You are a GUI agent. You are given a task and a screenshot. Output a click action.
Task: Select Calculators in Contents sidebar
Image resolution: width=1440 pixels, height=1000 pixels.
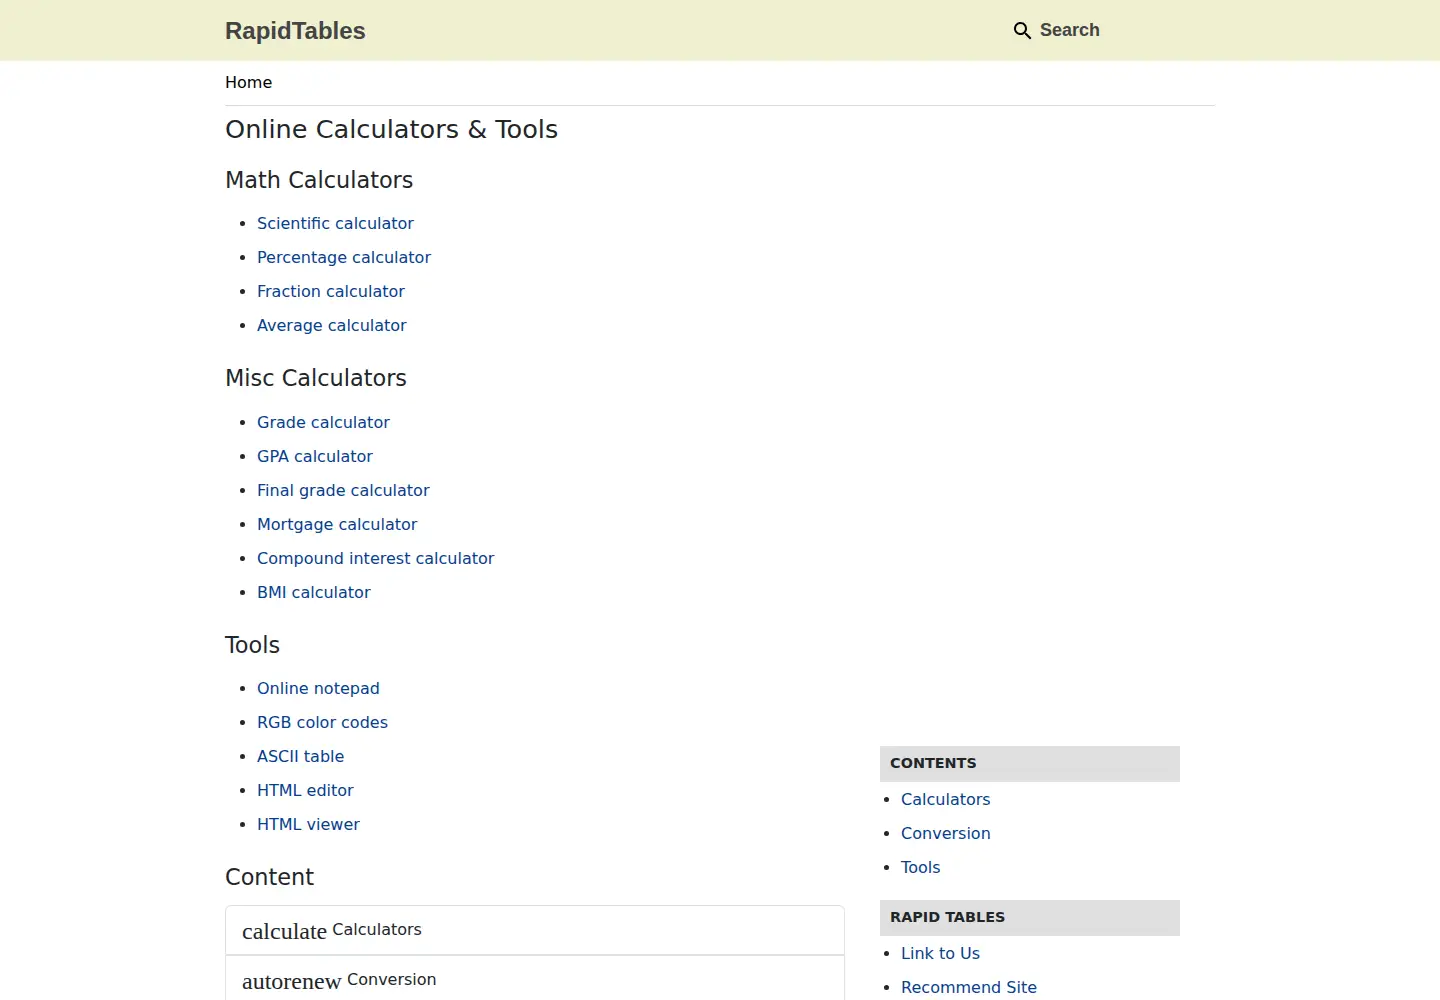pyautogui.click(x=945, y=799)
